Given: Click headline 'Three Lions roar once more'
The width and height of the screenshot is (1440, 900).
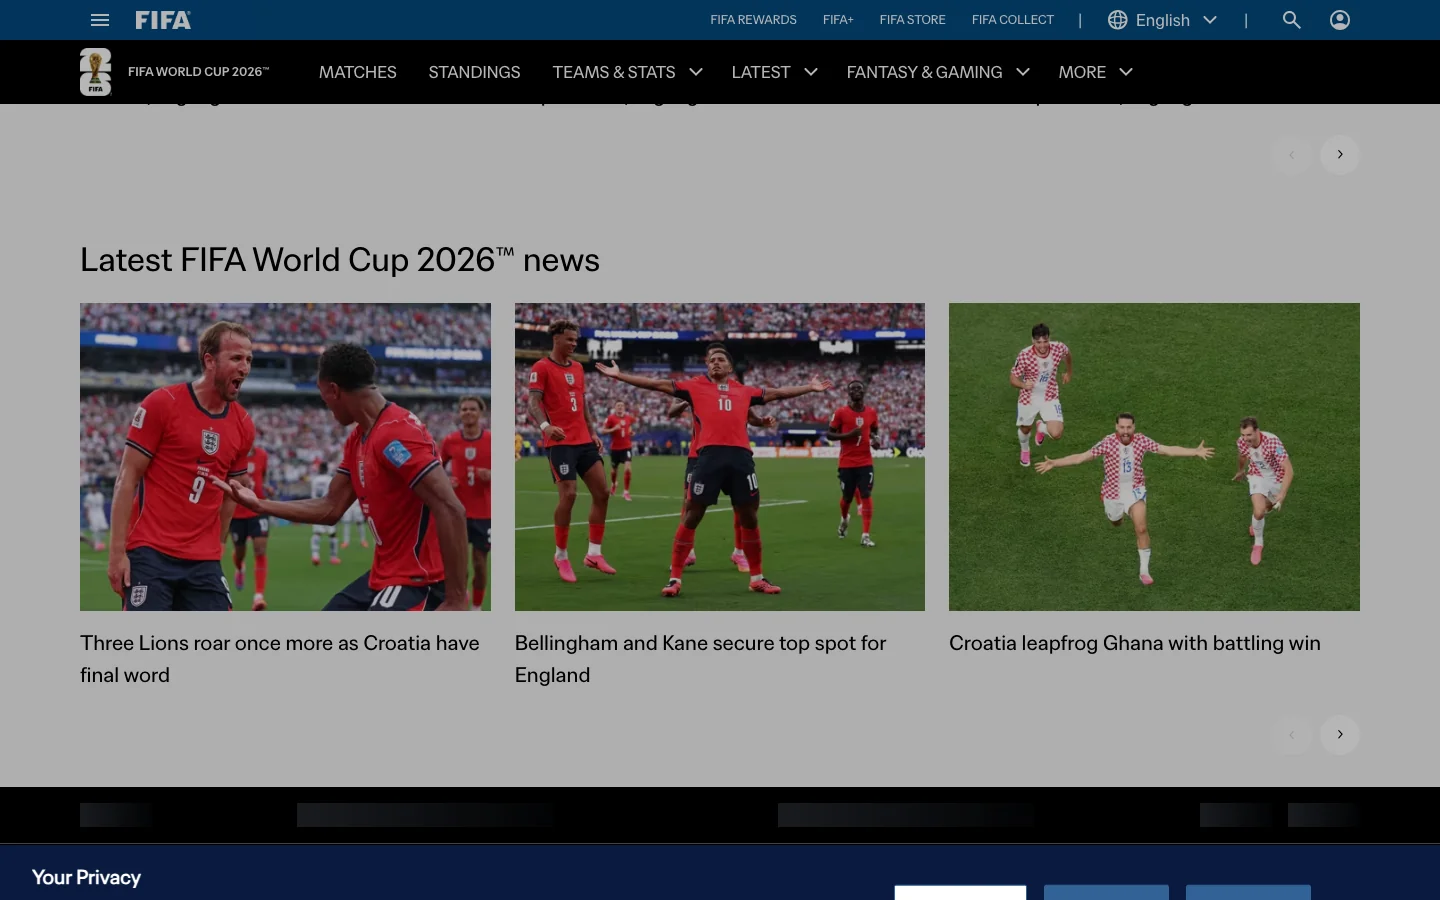Looking at the screenshot, I should point(280,659).
